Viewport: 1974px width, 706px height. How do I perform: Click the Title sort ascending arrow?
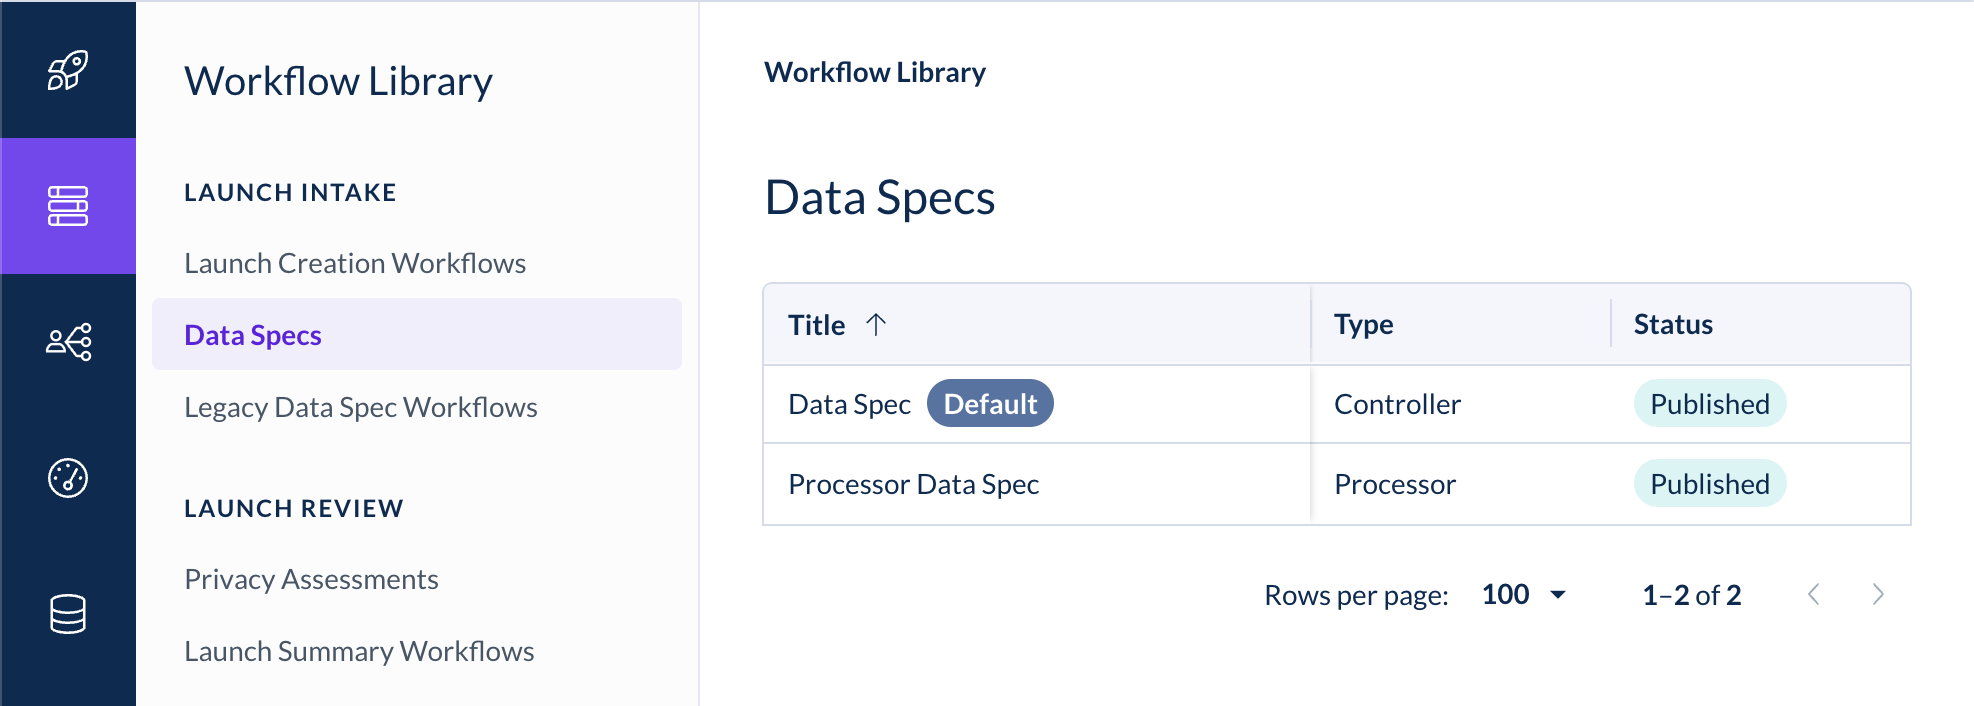[x=876, y=324]
